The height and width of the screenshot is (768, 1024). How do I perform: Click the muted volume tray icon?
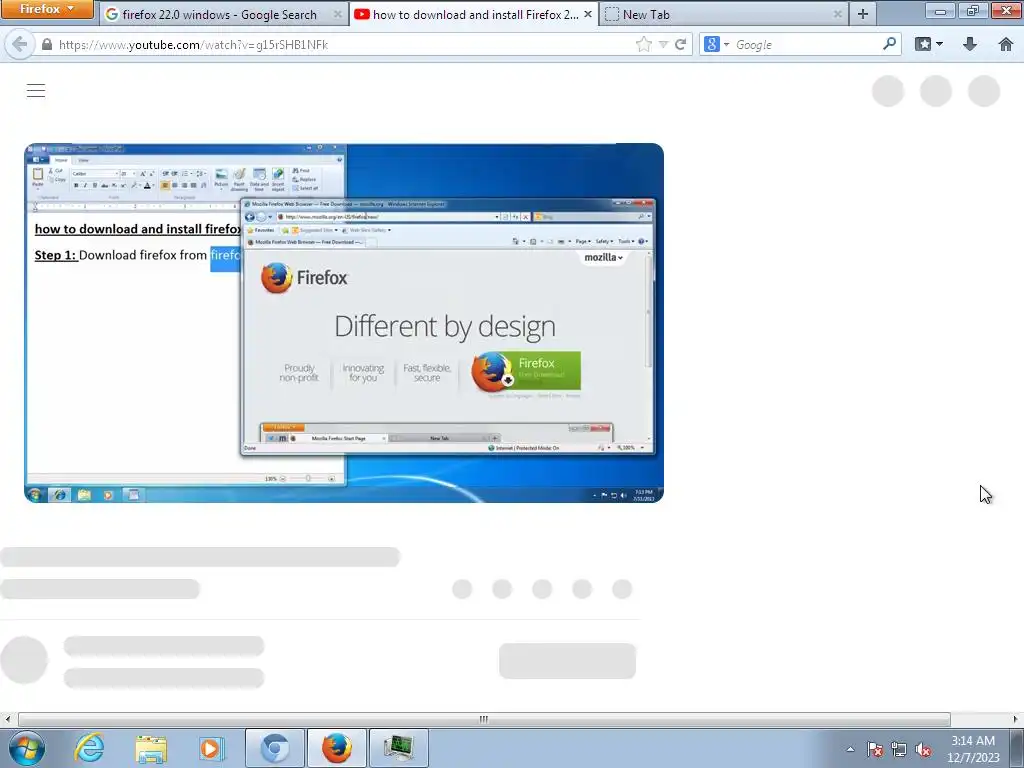click(923, 750)
